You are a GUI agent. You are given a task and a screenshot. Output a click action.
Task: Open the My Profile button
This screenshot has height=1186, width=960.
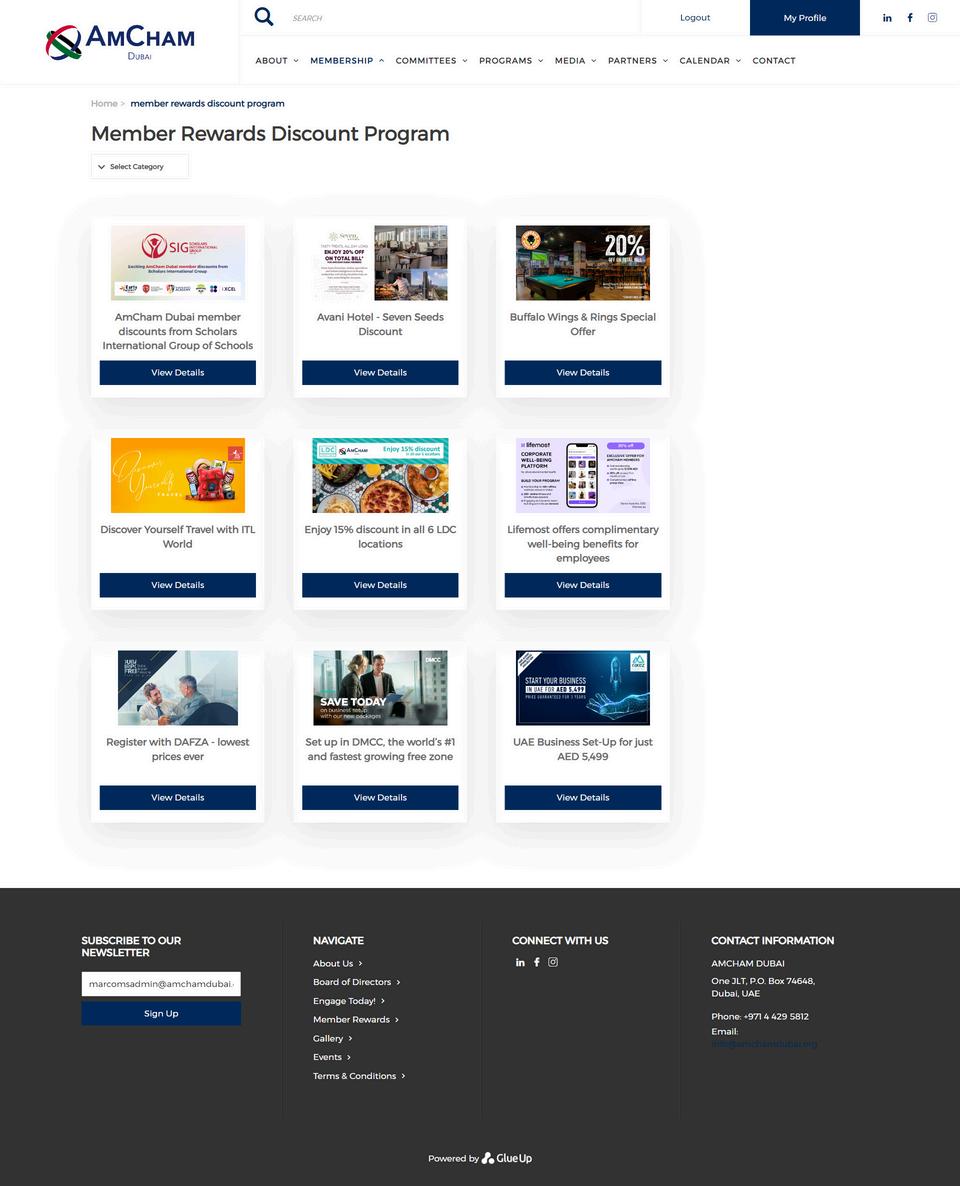pyautogui.click(x=805, y=17)
